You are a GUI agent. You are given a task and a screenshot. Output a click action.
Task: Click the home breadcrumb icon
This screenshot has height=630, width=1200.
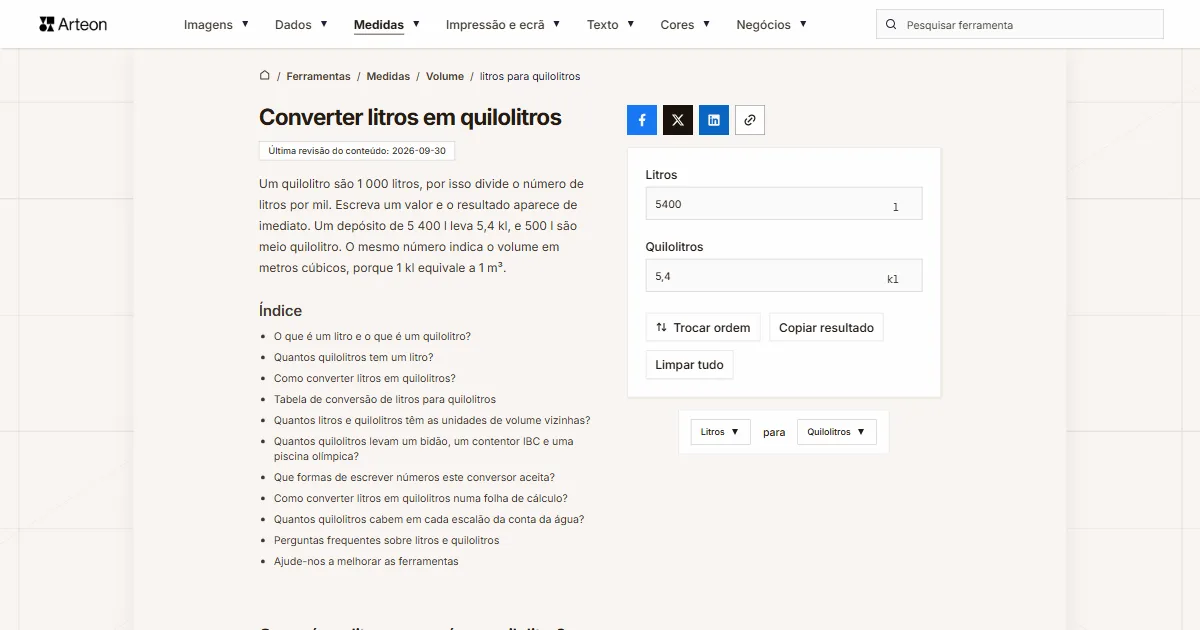point(265,76)
